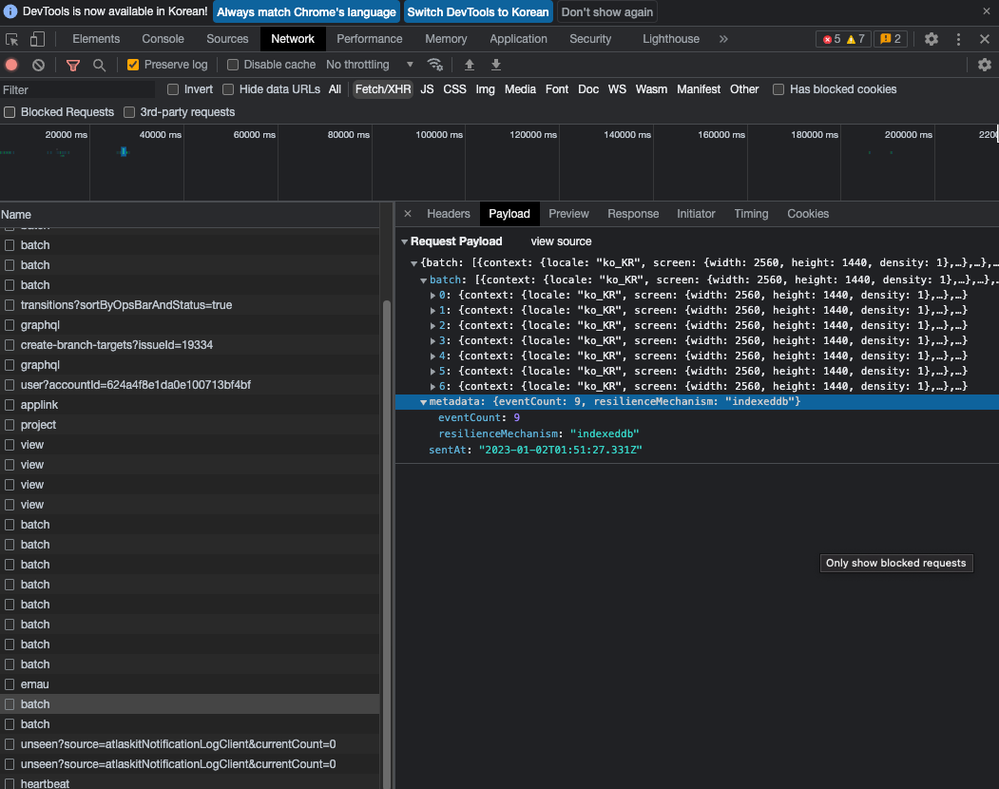Stop recording network log
999x789 pixels.
tap(12, 65)
